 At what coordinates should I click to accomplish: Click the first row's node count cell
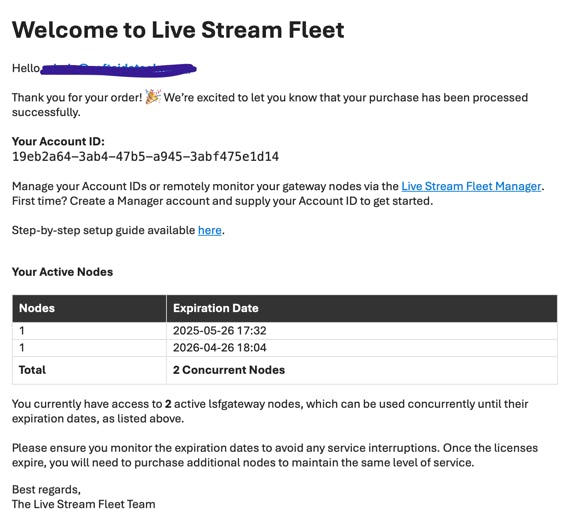coord(89,331)
